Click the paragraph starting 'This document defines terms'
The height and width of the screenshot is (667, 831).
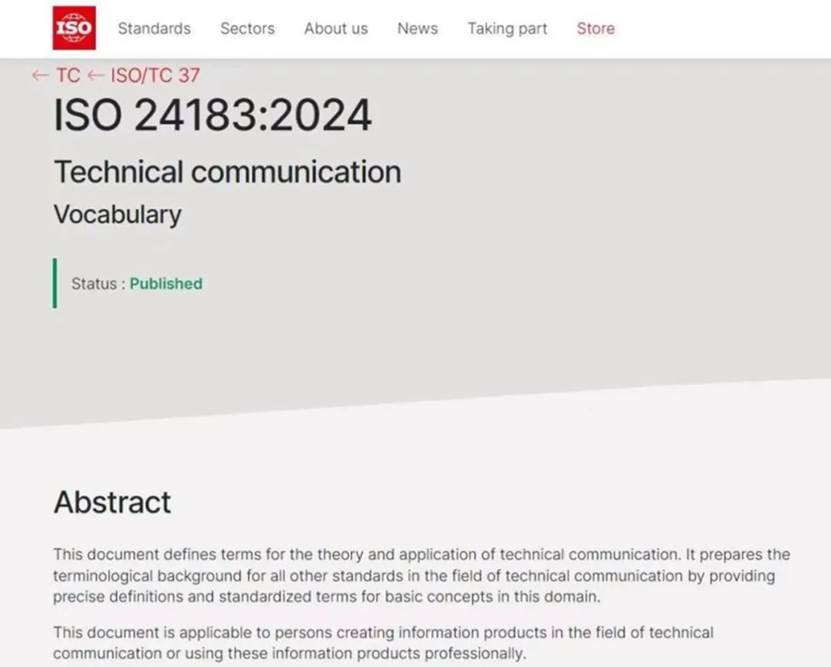[x=421, y=575]
